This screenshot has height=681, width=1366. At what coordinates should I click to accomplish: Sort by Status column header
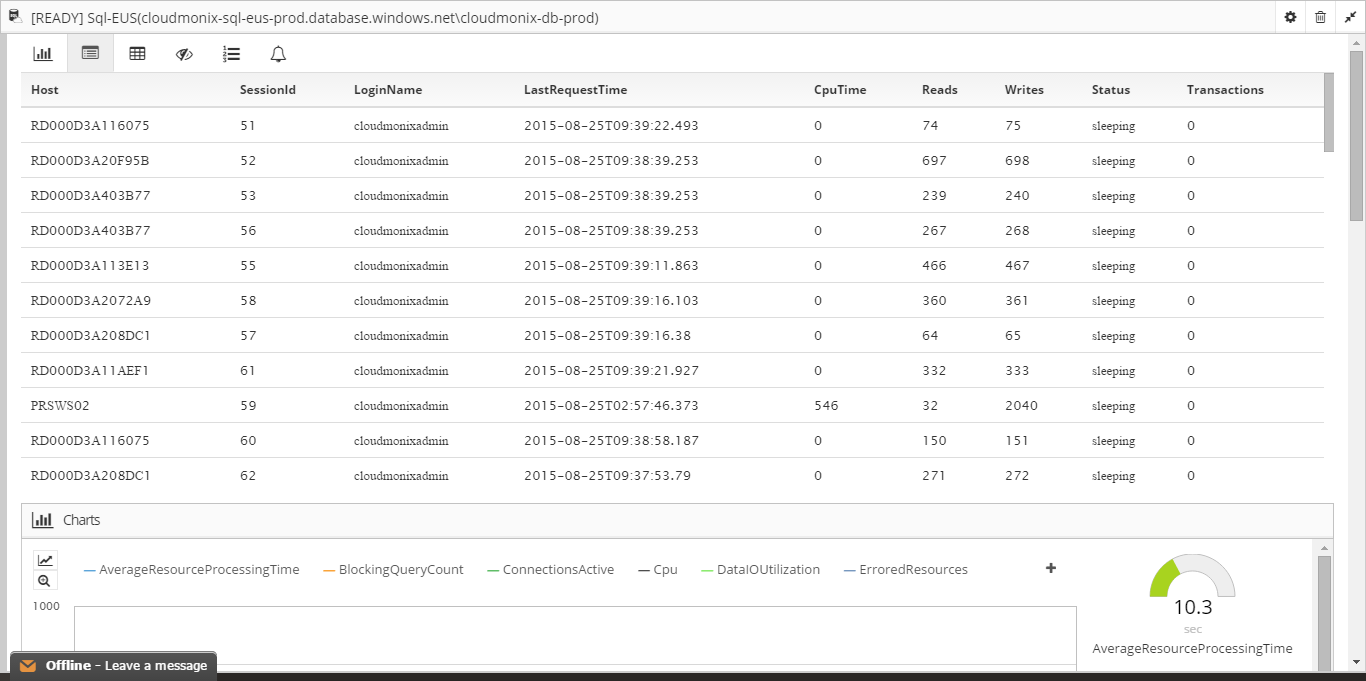(x=1111, y=90)
